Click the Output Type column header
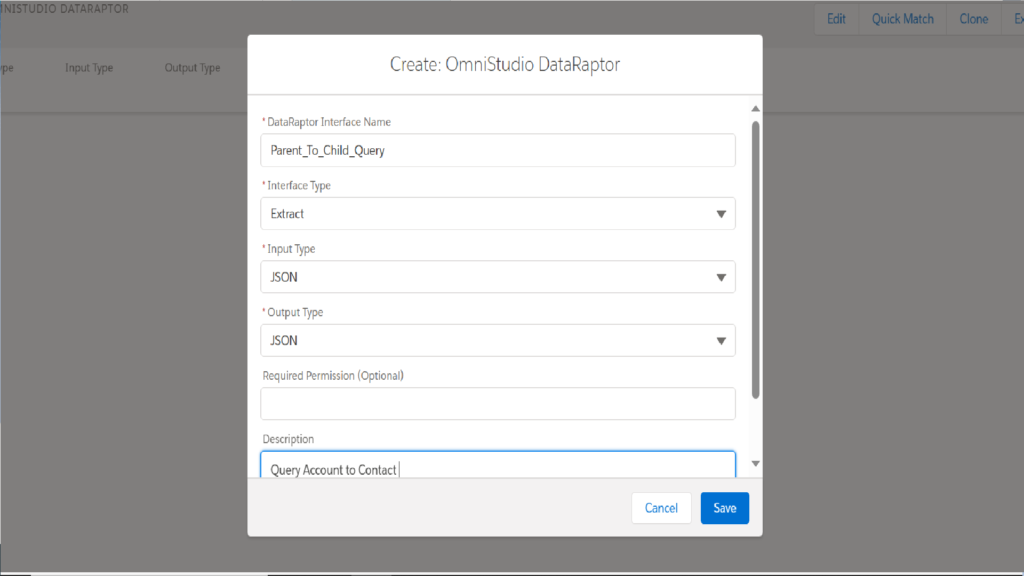Screen dimensions: 1024x576 [x=192, y=68]
